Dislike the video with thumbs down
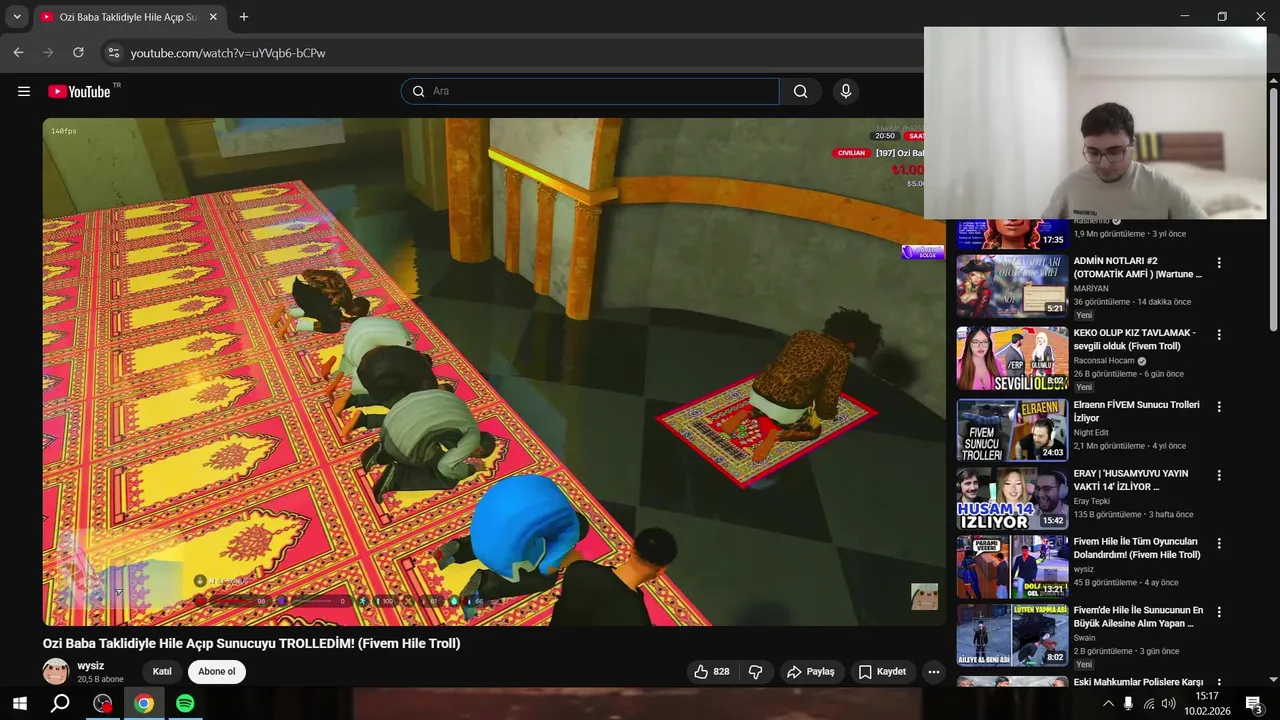Image resolution: width=1280 pixels, height=720 pixels. tap(756, 672)
